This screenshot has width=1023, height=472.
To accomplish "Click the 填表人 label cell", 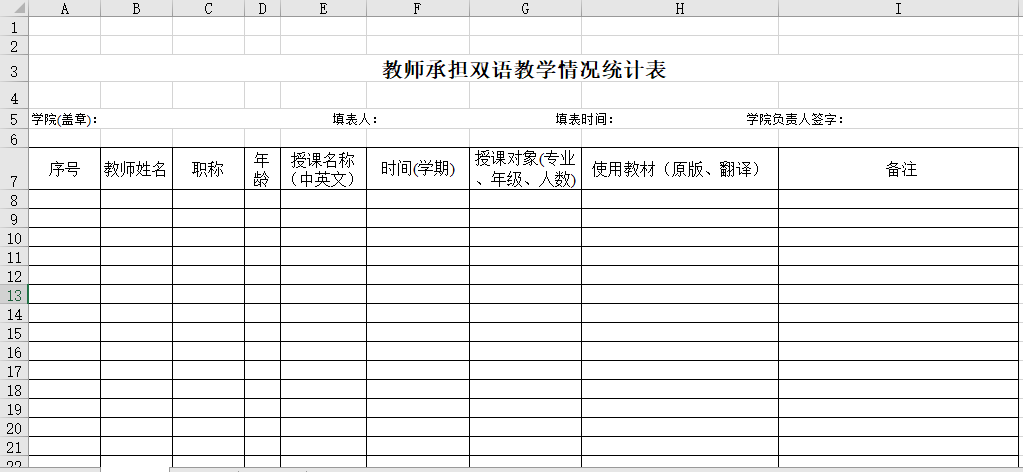I will (x=354, y=119).
